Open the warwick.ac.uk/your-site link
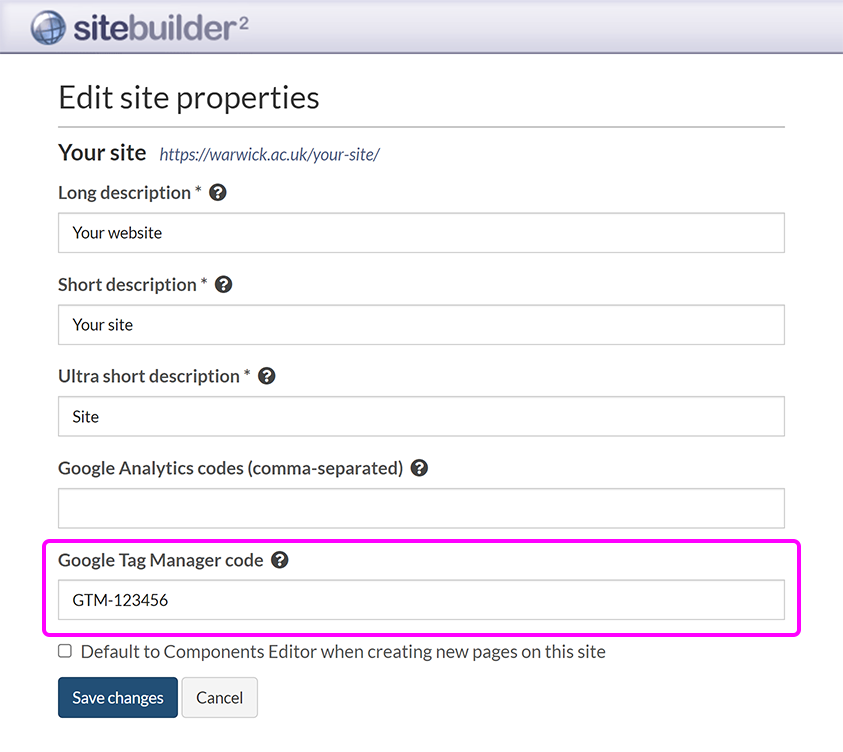 tap(268, 156)
